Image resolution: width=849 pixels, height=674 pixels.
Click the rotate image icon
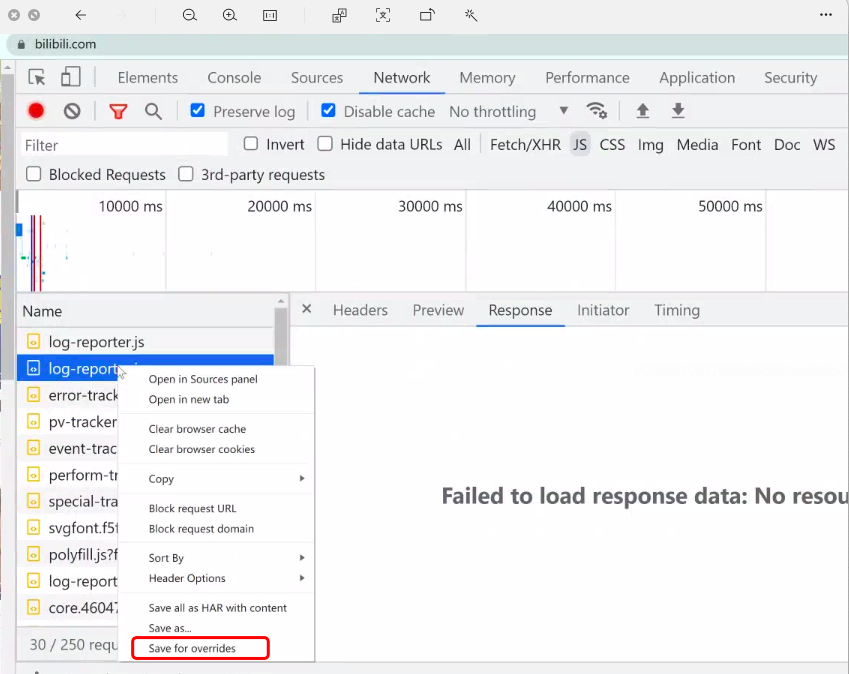pos(427,15)
